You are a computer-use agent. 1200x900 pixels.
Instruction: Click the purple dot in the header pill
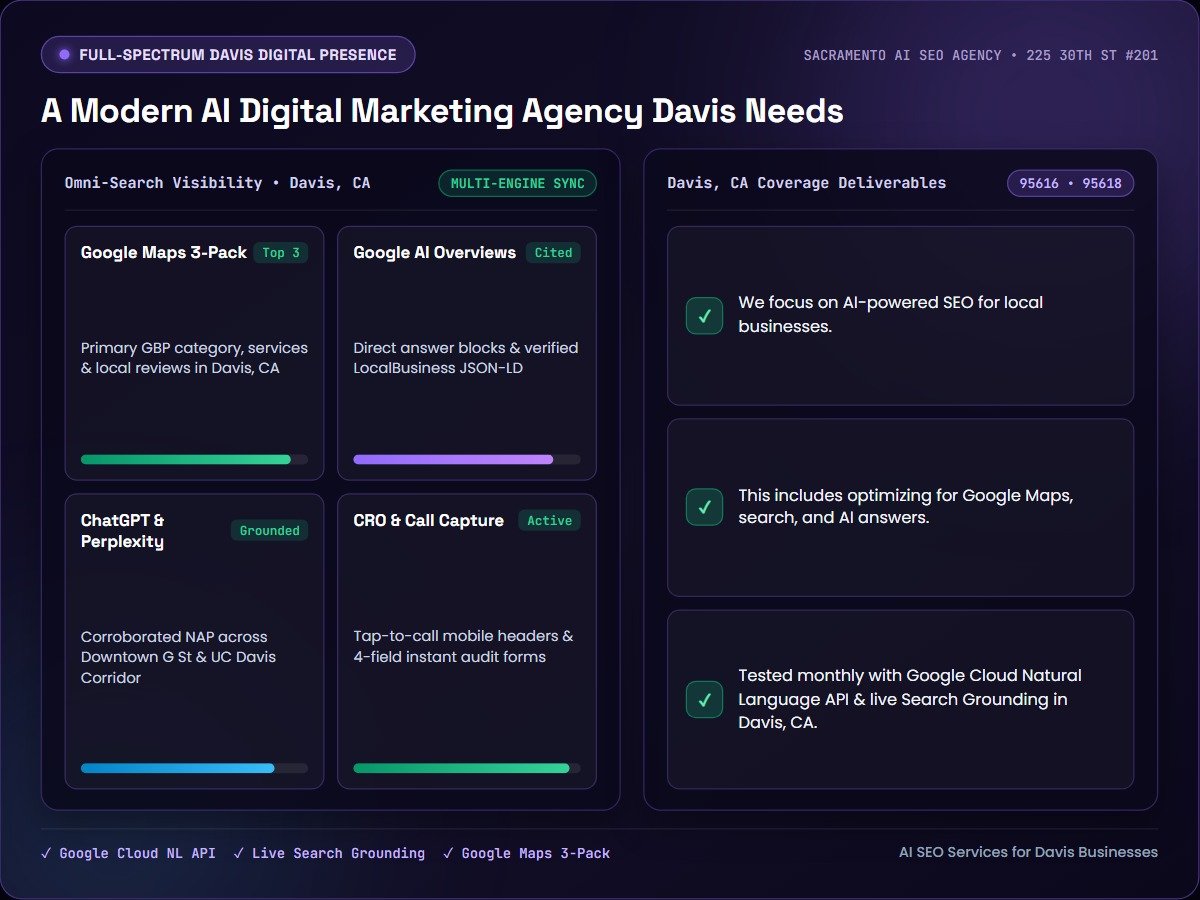pyautogui.click(x=65, y=55)
